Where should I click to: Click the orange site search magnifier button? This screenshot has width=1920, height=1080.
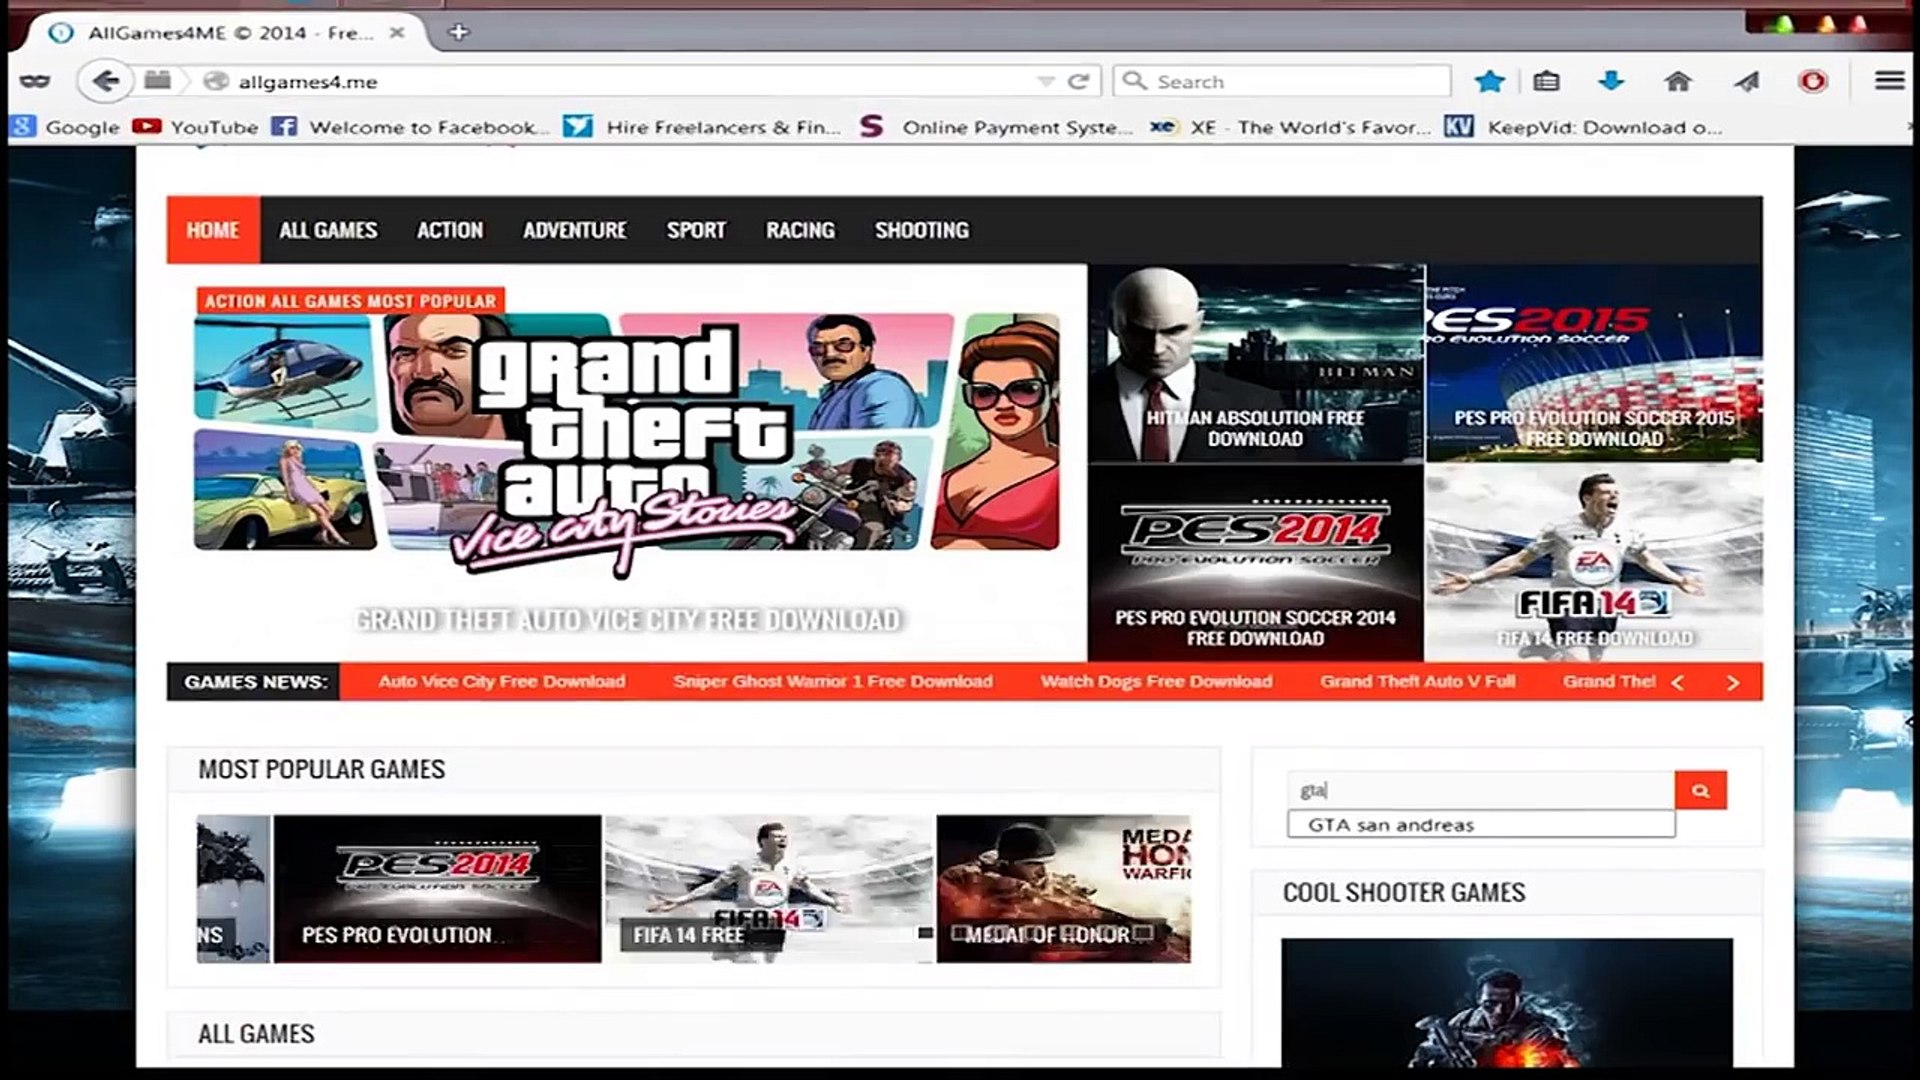(x=1700, y=790)
